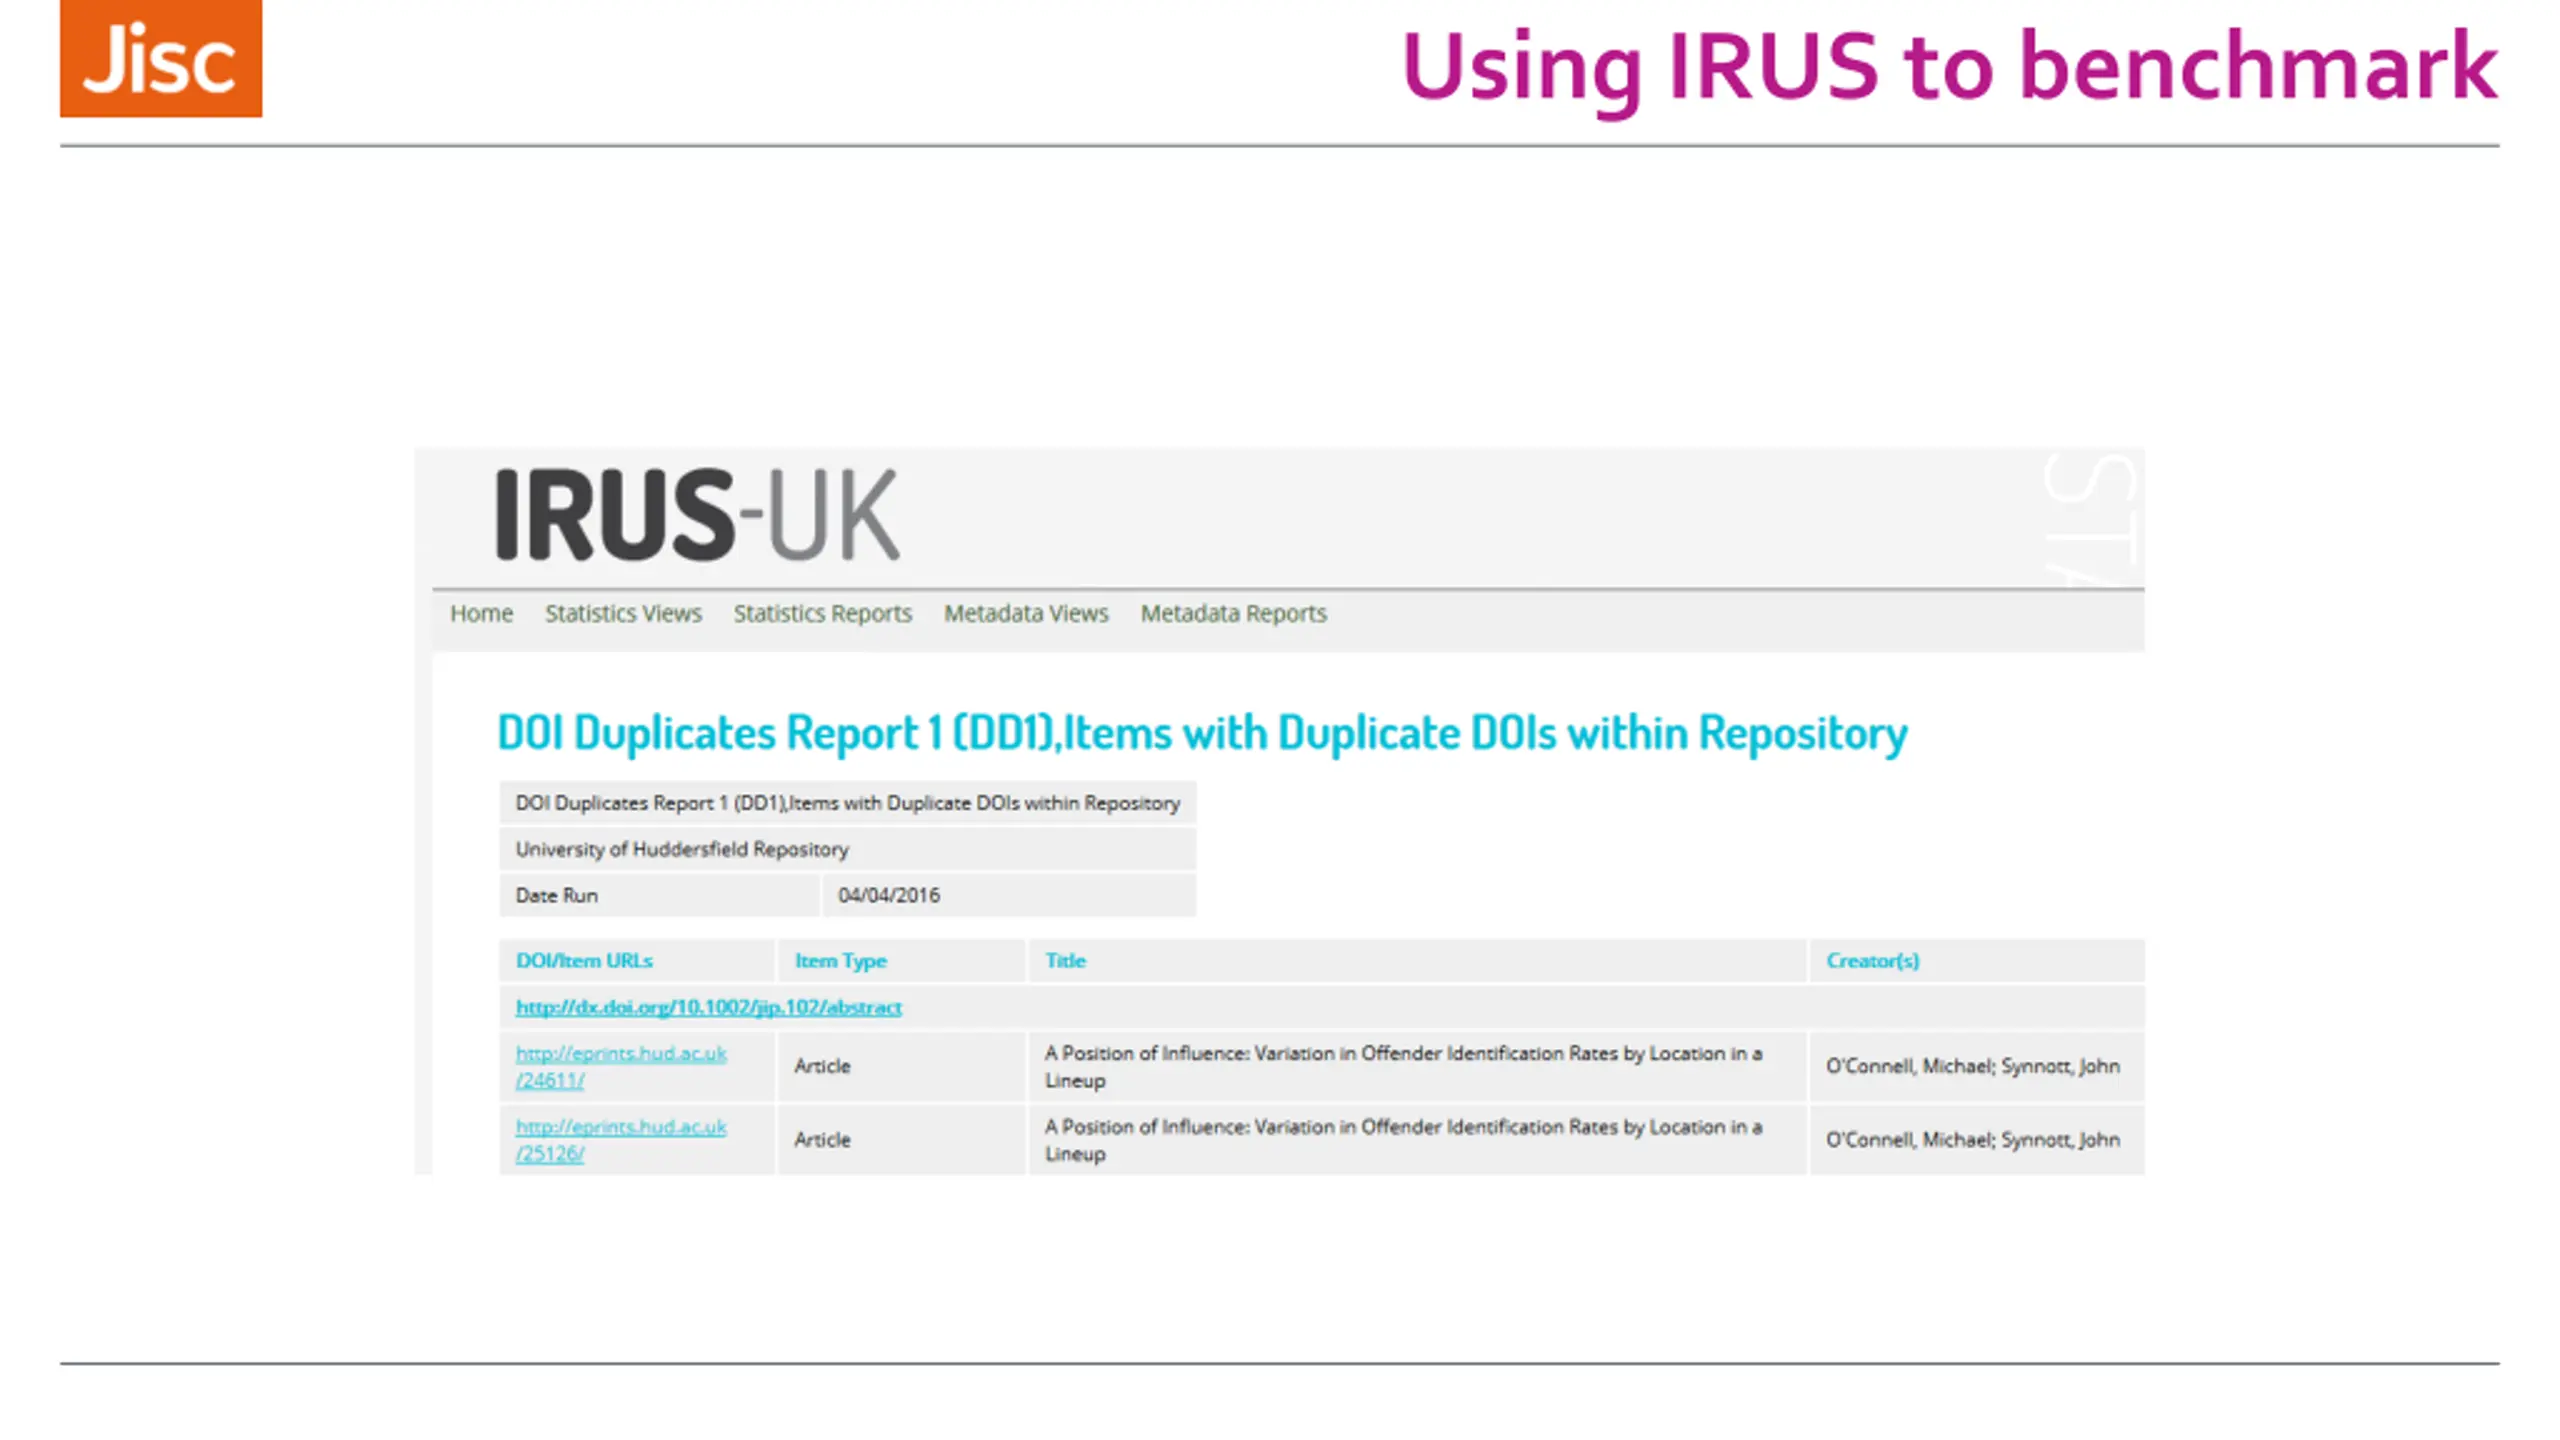Open the Metadata Reports menu

[1233, 613]
